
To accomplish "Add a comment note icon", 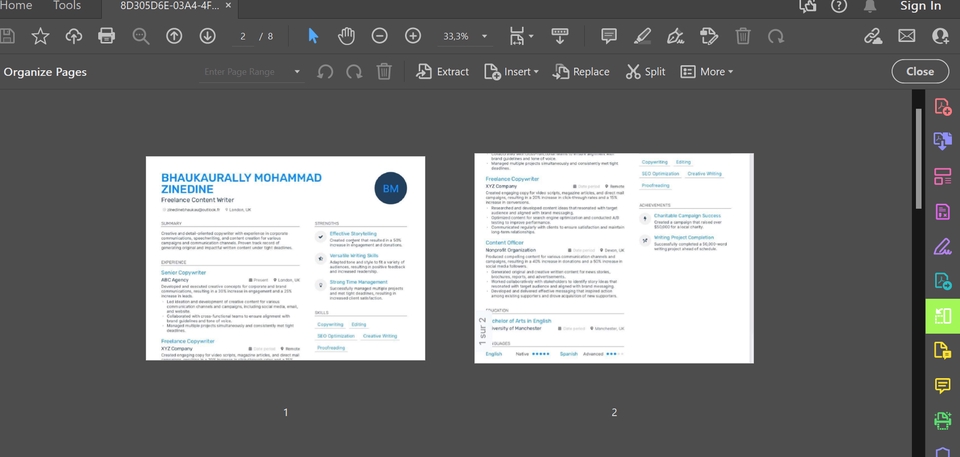I will point(609,36).
